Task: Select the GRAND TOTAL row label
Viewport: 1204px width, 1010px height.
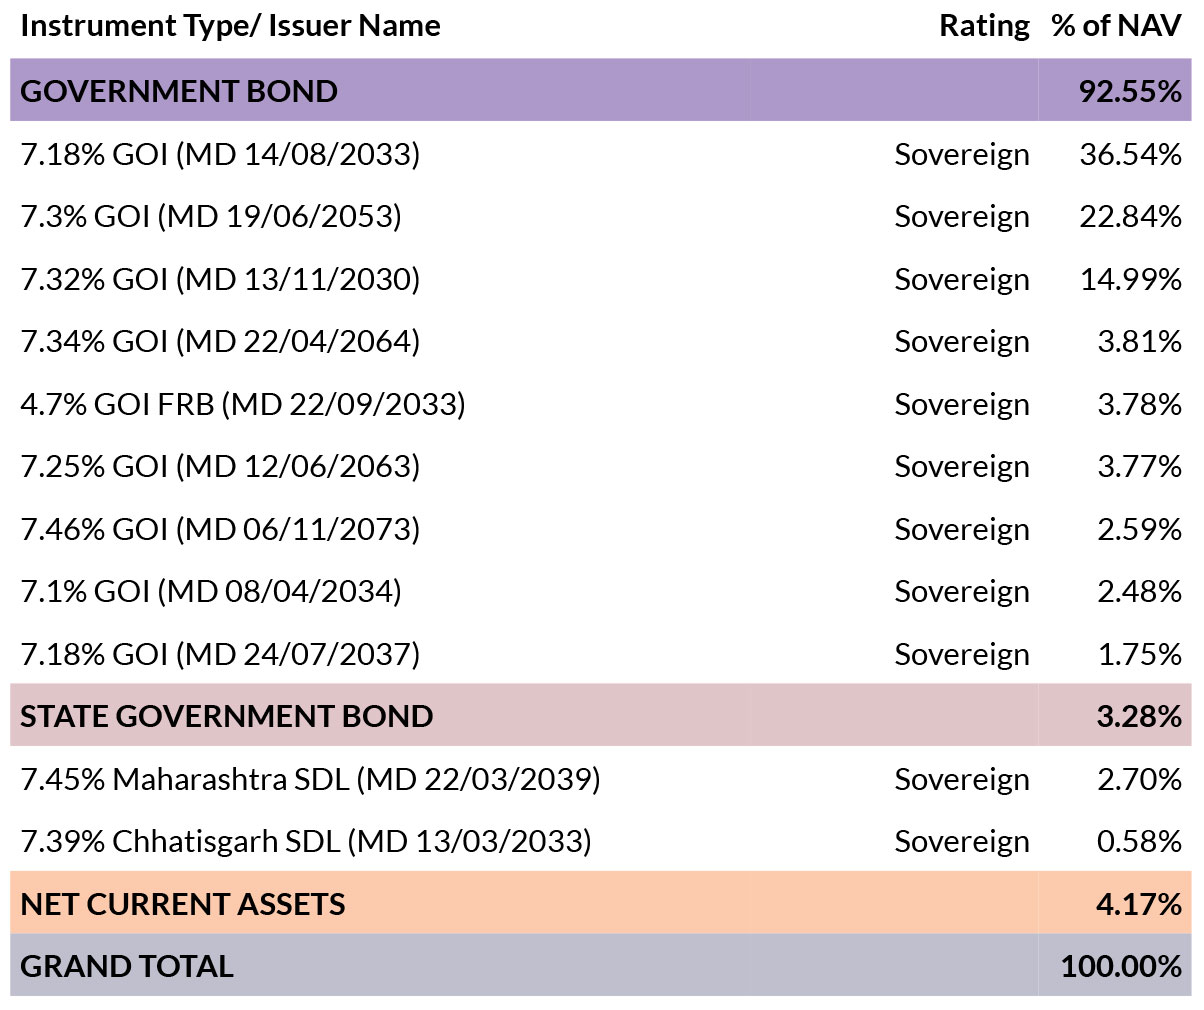Action: (x=127, y=966)
